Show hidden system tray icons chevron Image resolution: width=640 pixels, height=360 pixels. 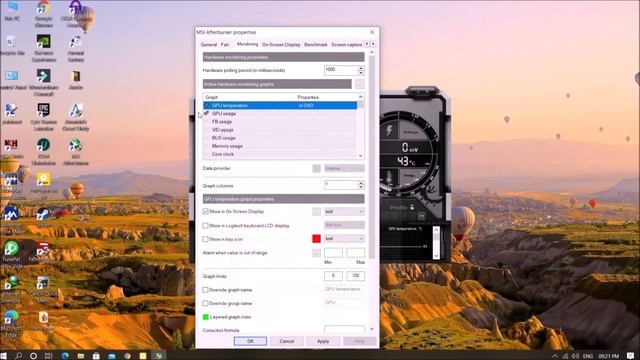coord(555,356)
